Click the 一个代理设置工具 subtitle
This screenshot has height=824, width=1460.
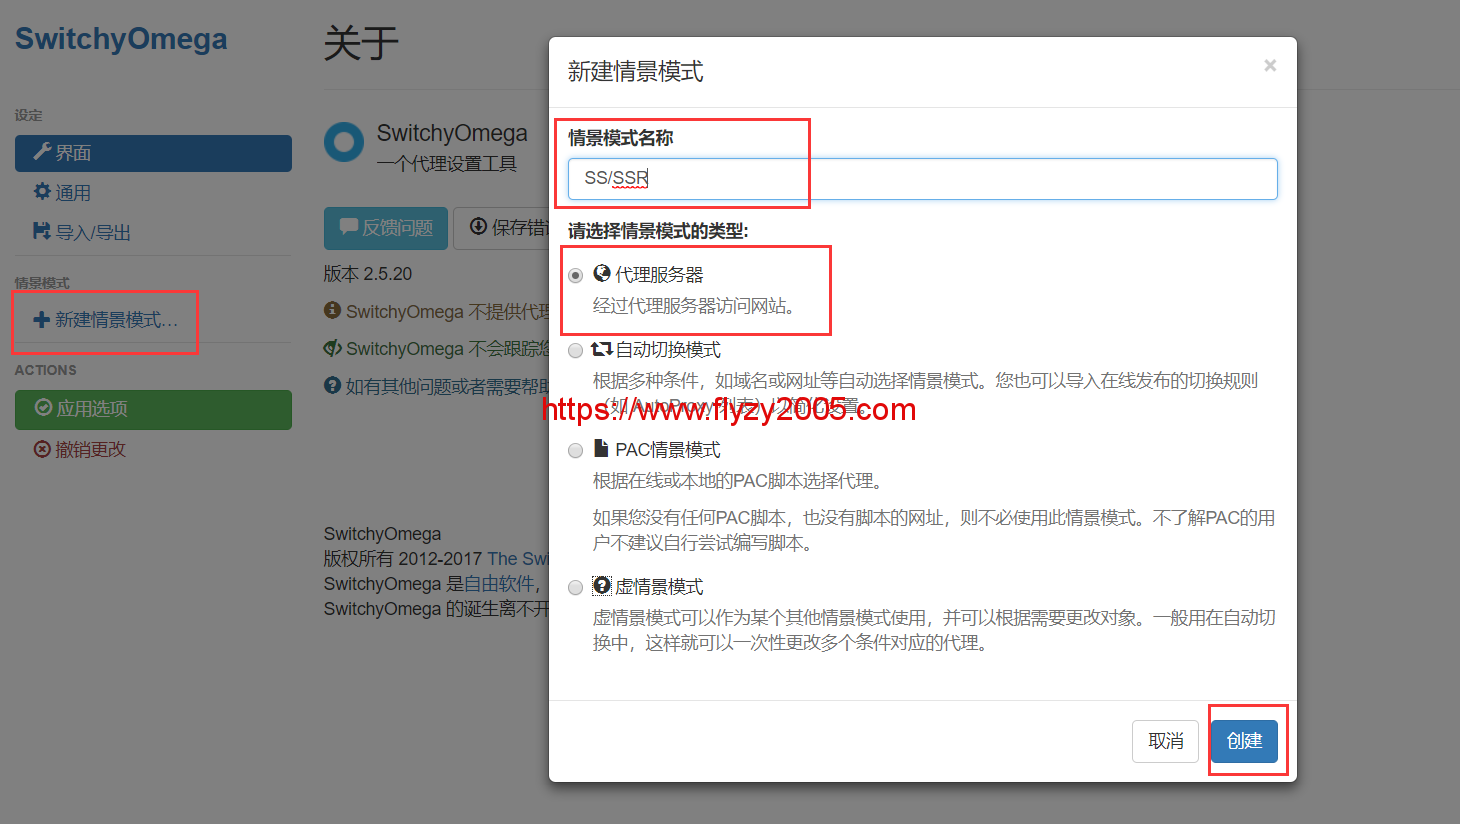click(447, 164)
